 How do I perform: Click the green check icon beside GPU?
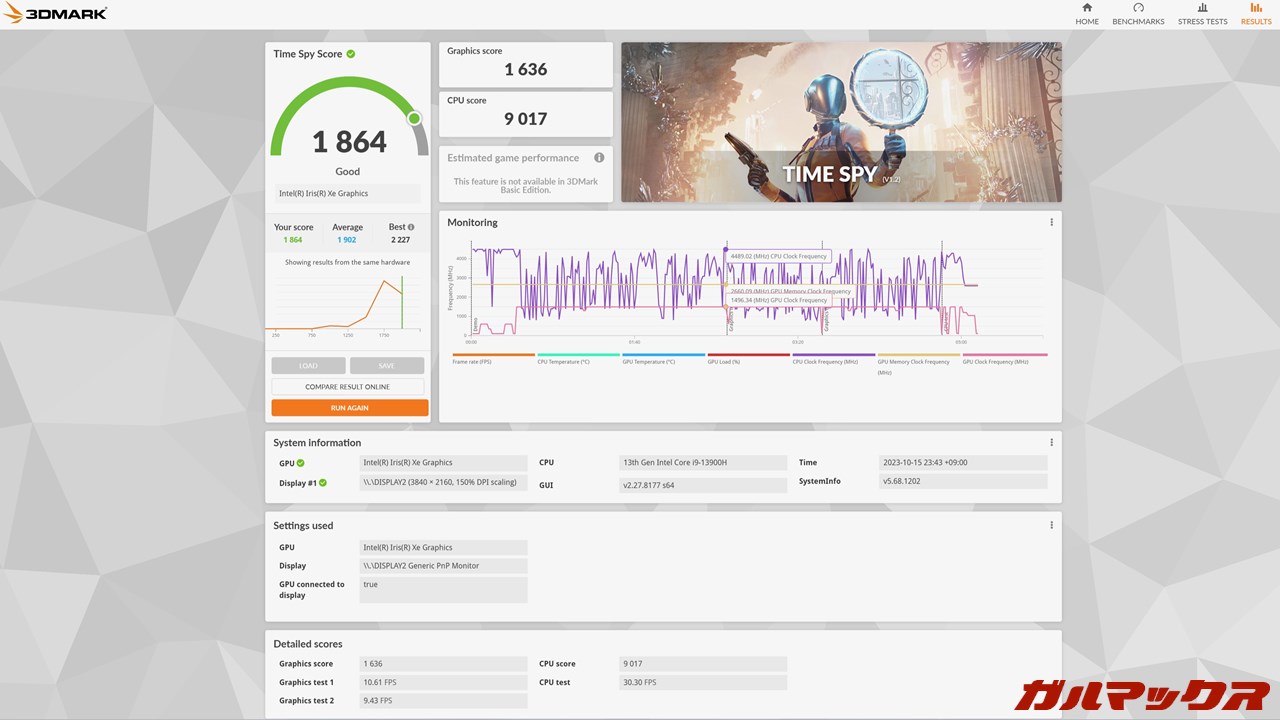coord(300,463)
